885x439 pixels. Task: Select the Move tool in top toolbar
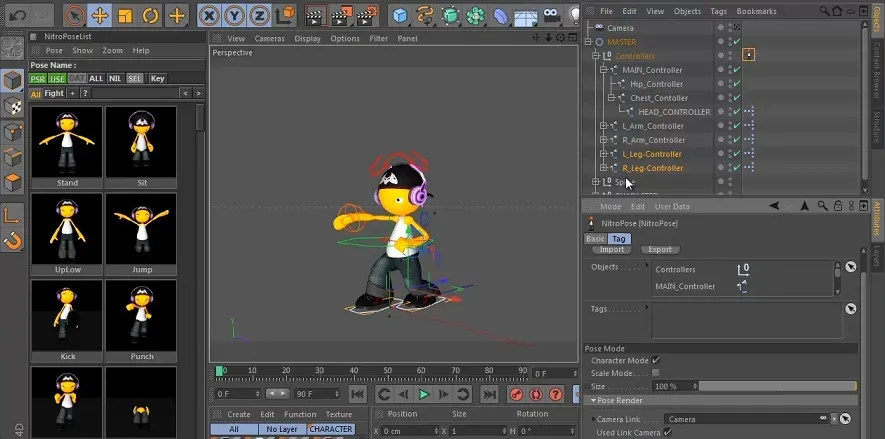100,15
